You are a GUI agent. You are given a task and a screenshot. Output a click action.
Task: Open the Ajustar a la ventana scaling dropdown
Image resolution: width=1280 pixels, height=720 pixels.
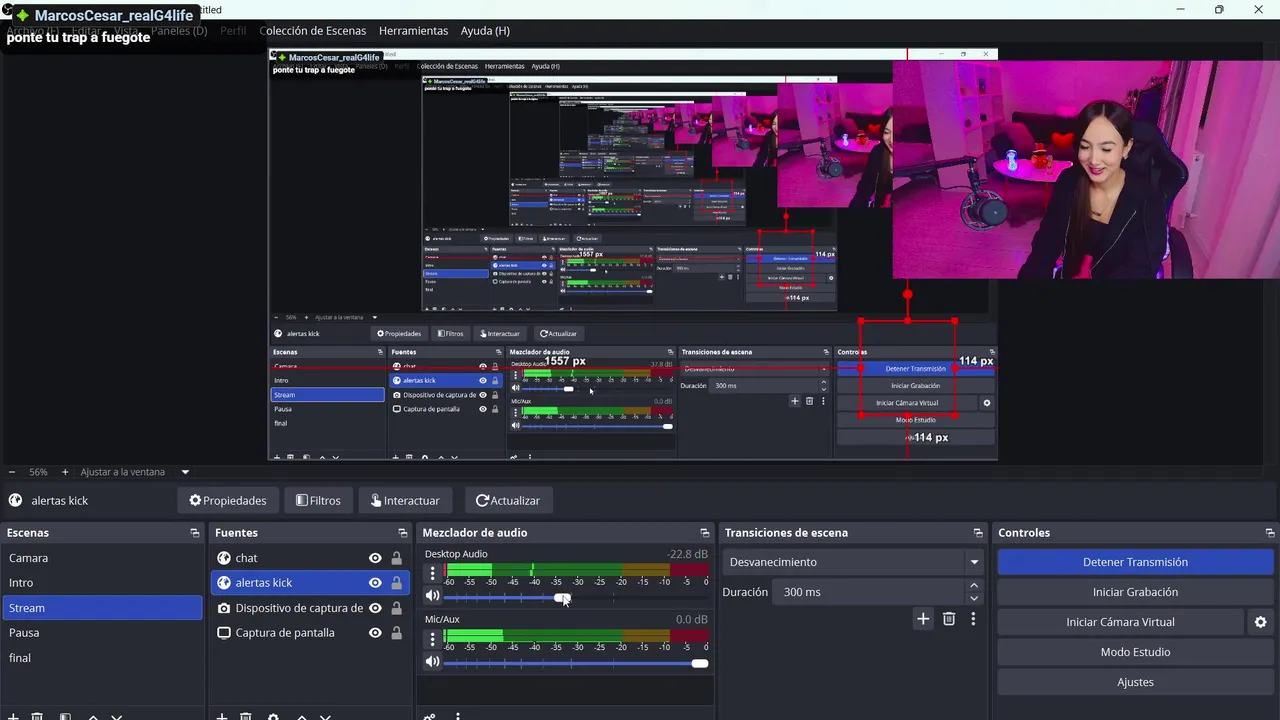click(x=185, y=472)
